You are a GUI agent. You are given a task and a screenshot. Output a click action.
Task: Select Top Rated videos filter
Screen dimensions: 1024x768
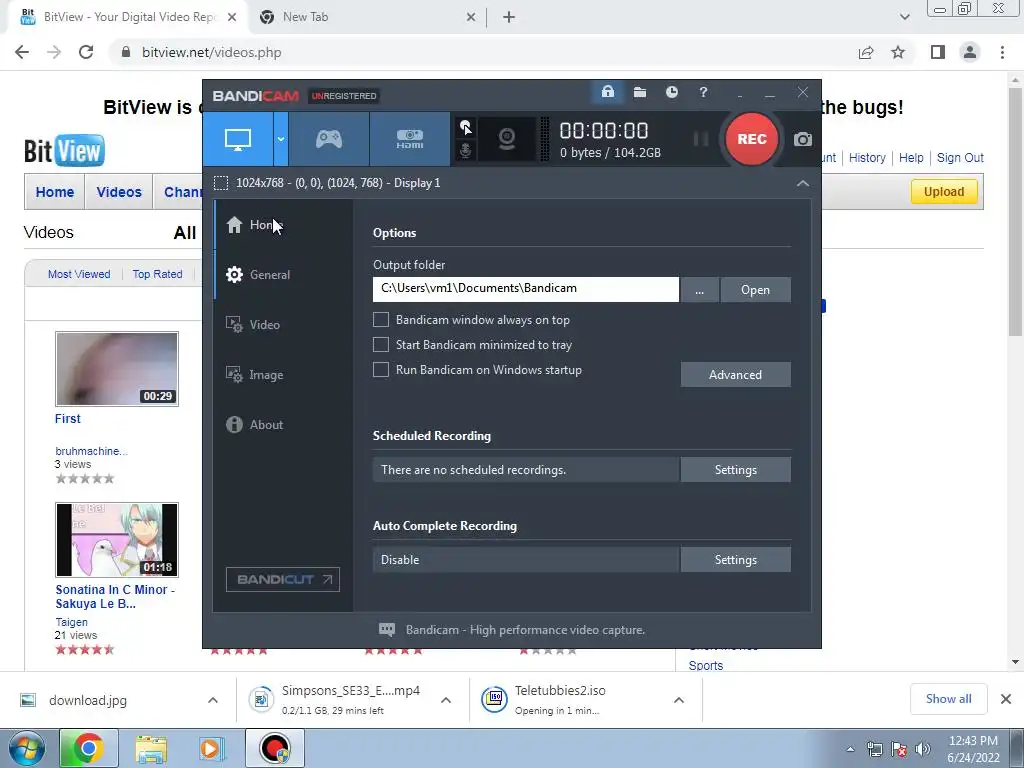[157, 274]
